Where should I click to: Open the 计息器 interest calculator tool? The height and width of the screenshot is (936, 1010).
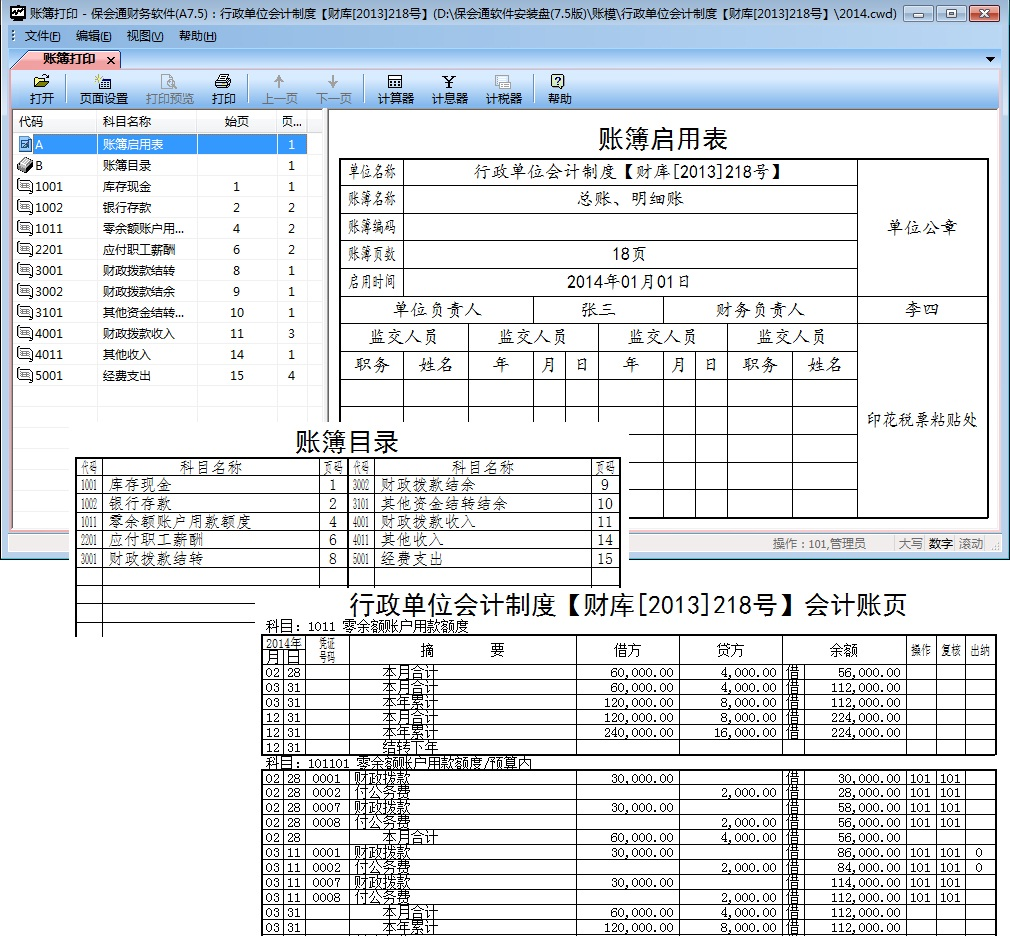click(448, 87)
